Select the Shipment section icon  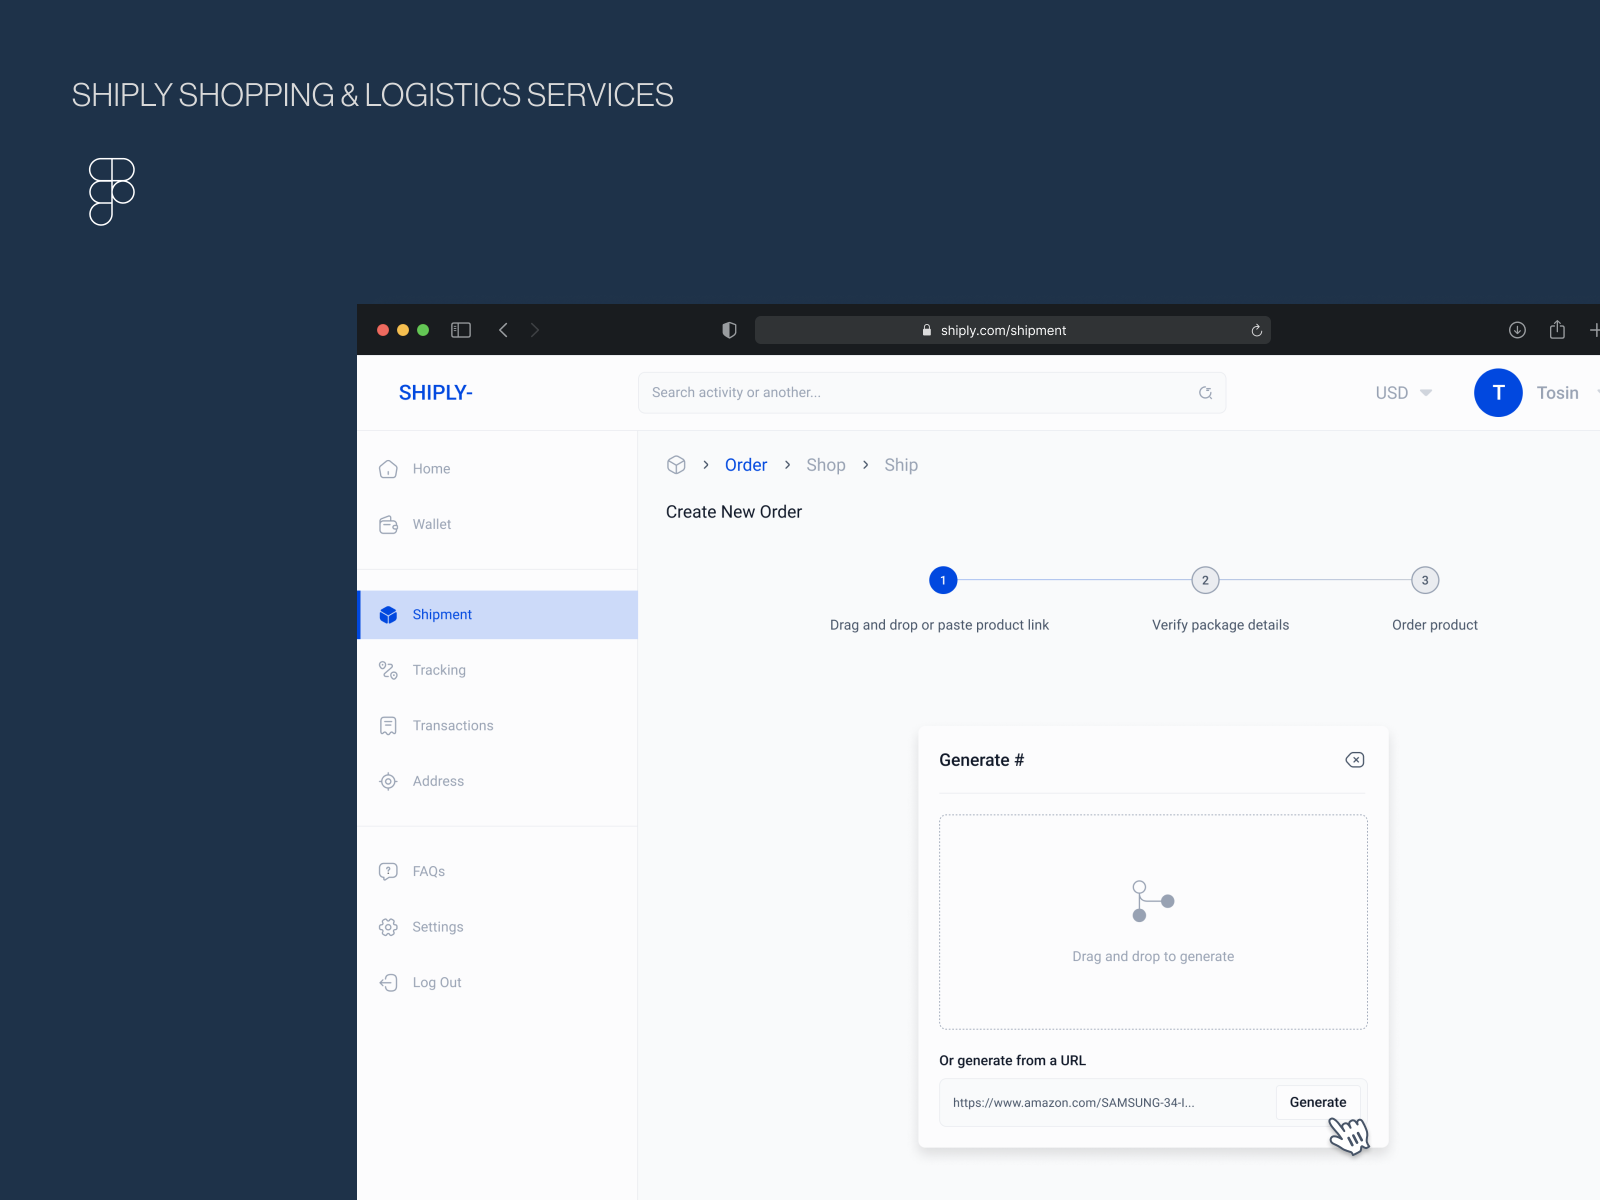[x=388, y=614]
